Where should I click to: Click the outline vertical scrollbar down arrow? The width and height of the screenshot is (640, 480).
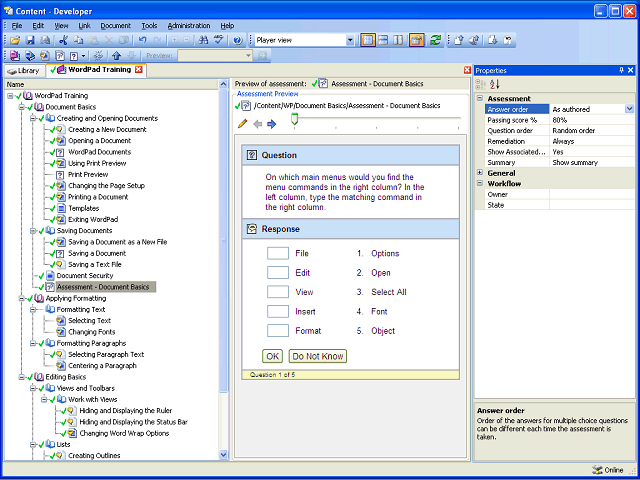(223, 454)
